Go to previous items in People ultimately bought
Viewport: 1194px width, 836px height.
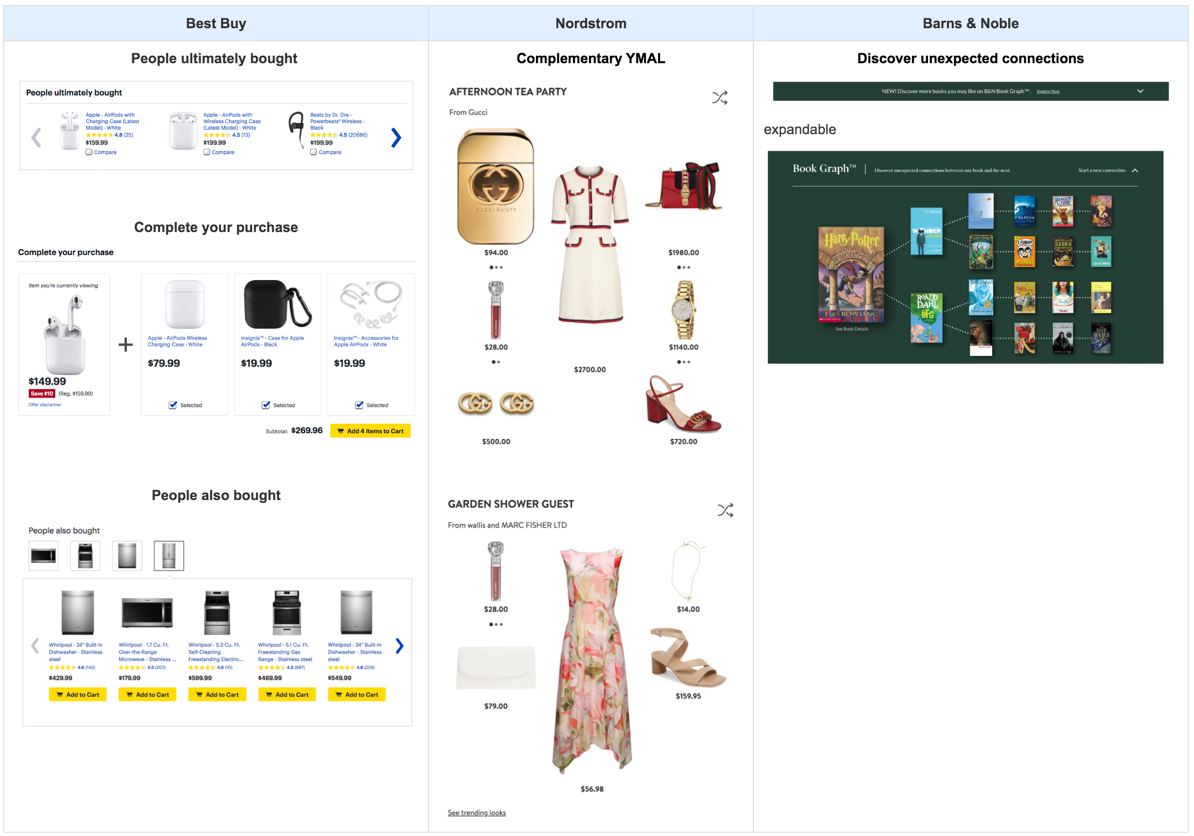36,138
